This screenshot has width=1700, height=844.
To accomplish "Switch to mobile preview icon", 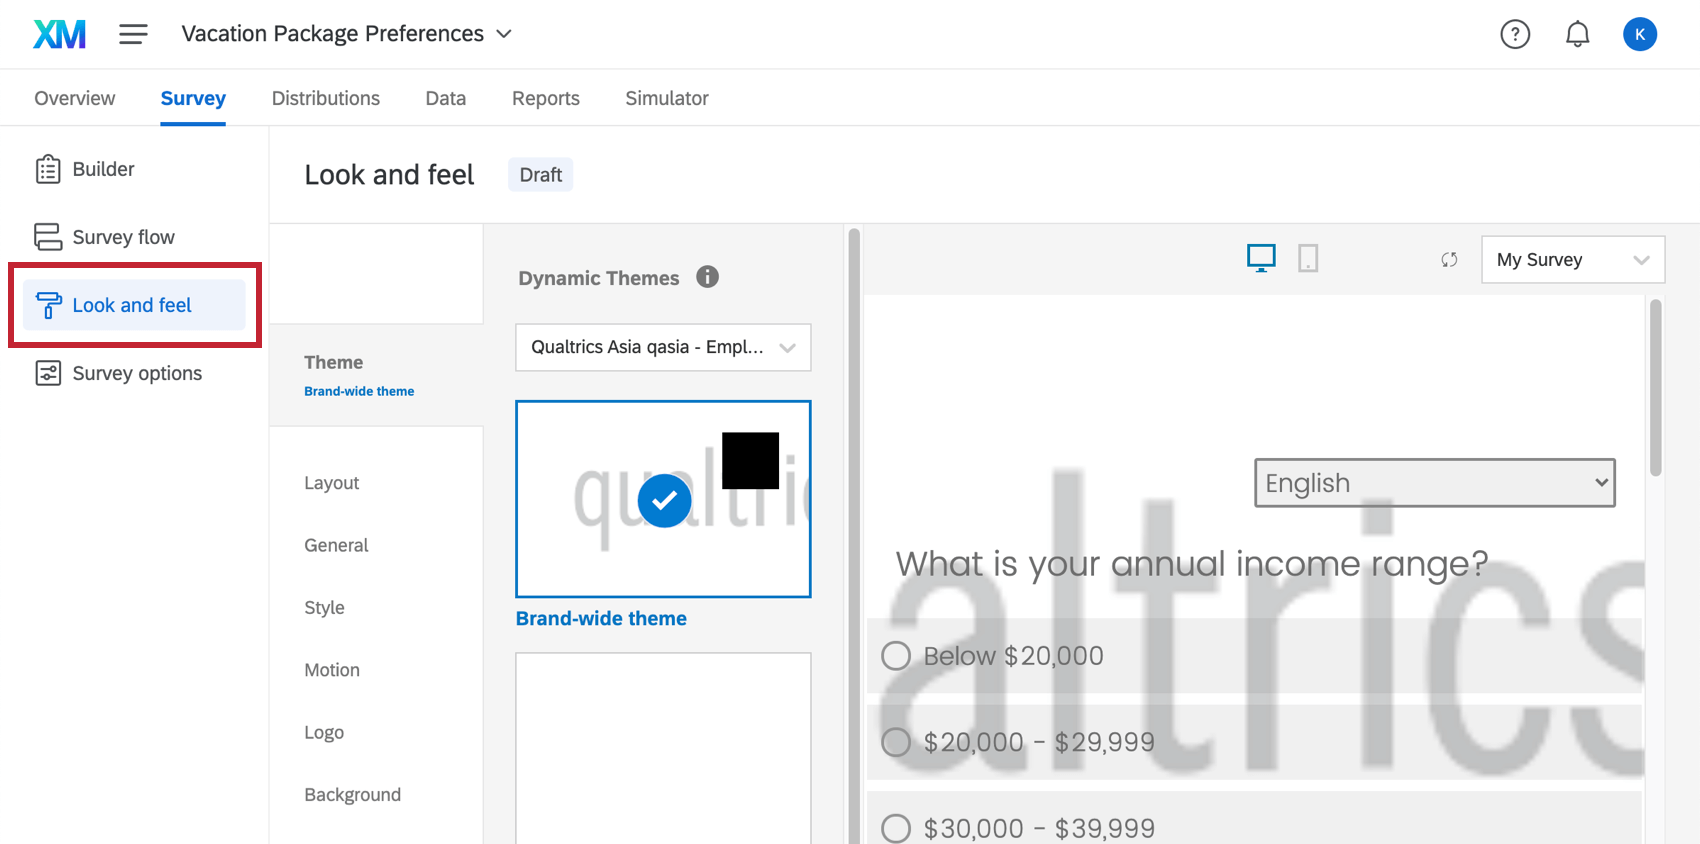I will tap(1308, 259).
